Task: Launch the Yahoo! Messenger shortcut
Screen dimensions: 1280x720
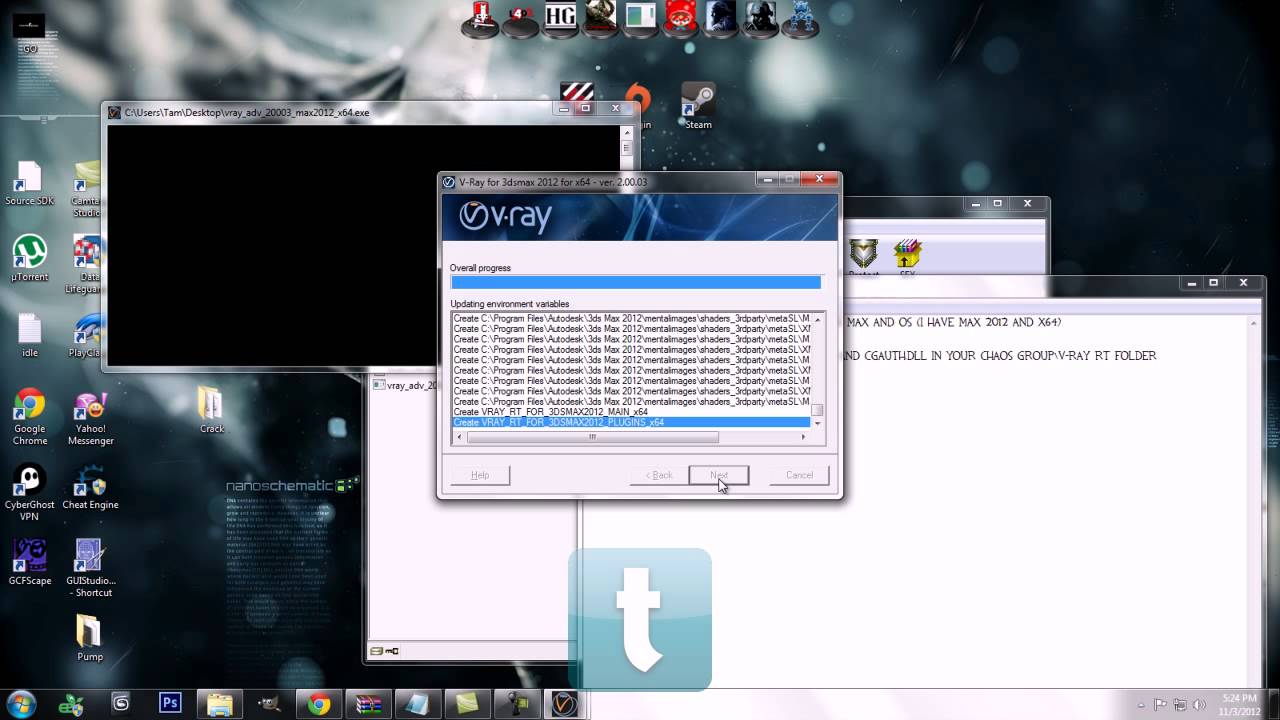Action: pos(90,417)
